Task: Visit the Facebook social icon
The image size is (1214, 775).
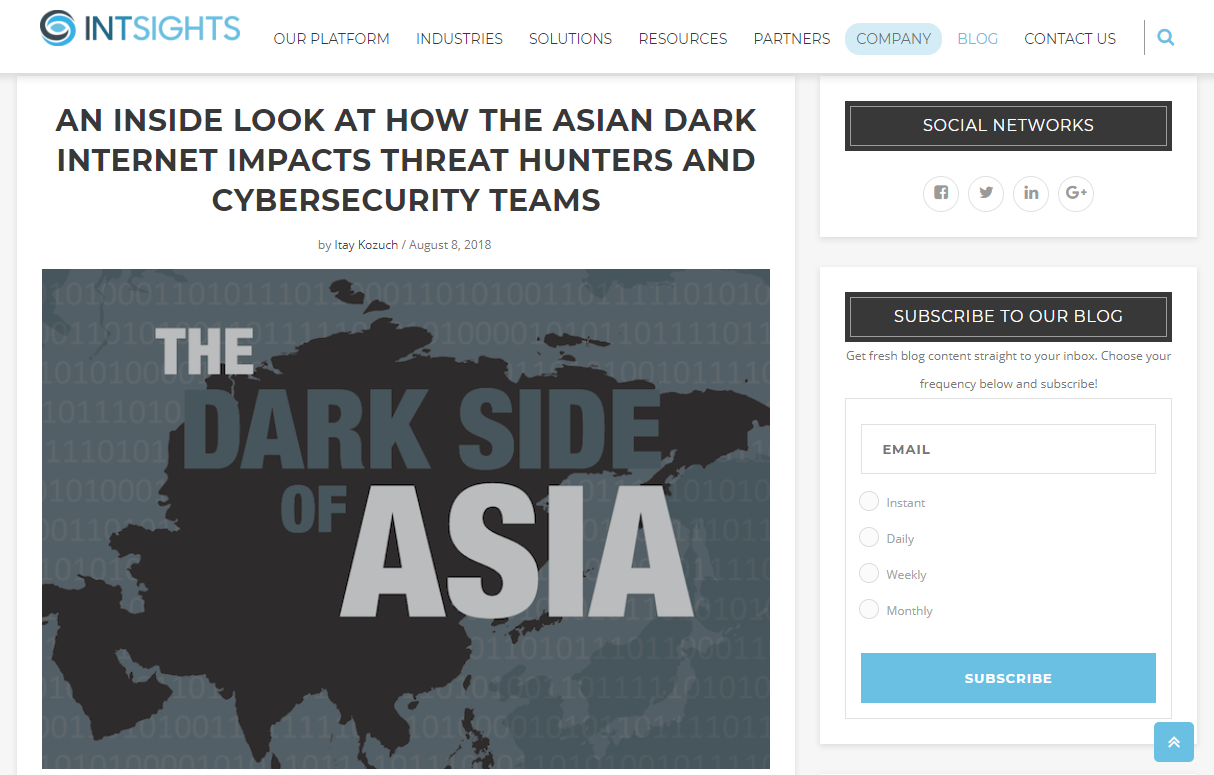Action: 941,193
